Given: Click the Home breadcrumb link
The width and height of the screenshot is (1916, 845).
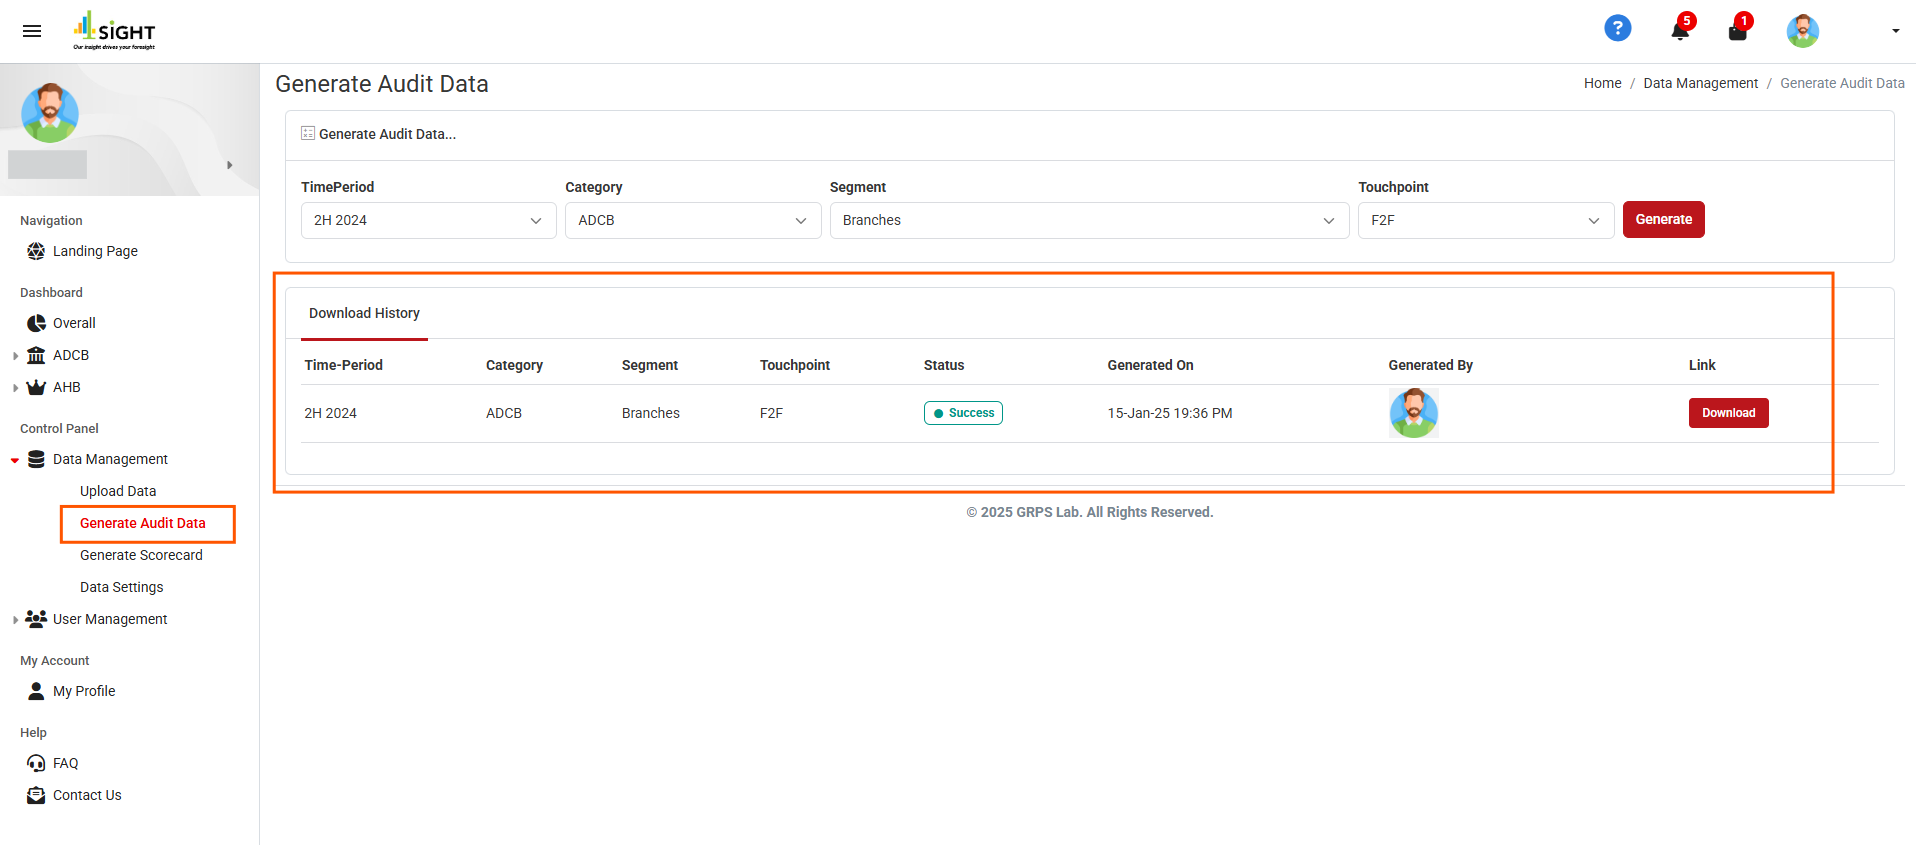Looking at the screenshot, I should coord(1602,83).
